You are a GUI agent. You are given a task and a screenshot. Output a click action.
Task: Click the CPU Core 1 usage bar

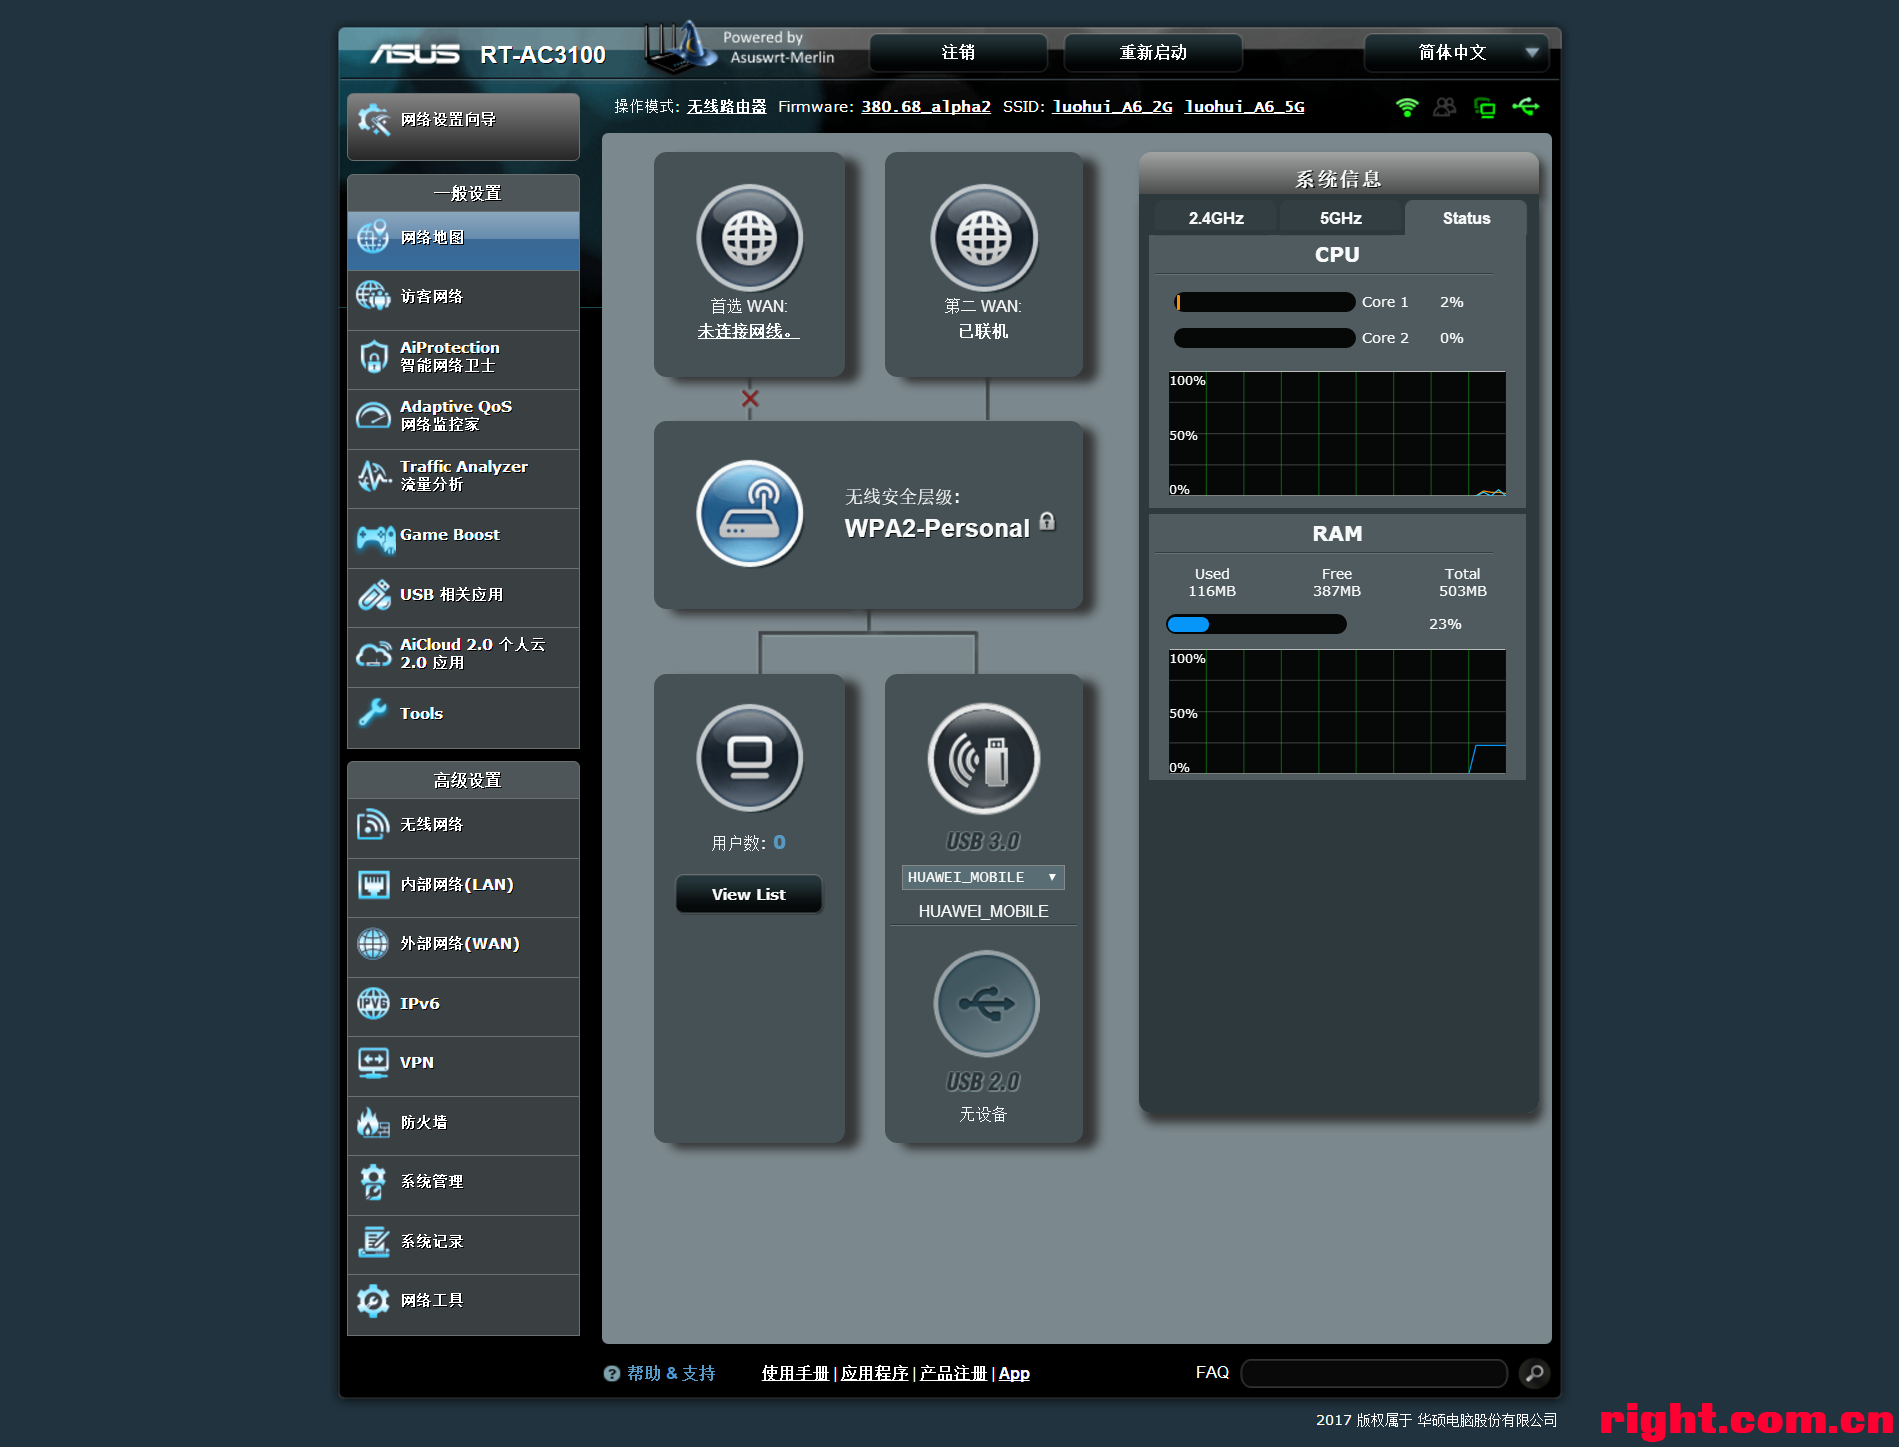(1264, 302)
